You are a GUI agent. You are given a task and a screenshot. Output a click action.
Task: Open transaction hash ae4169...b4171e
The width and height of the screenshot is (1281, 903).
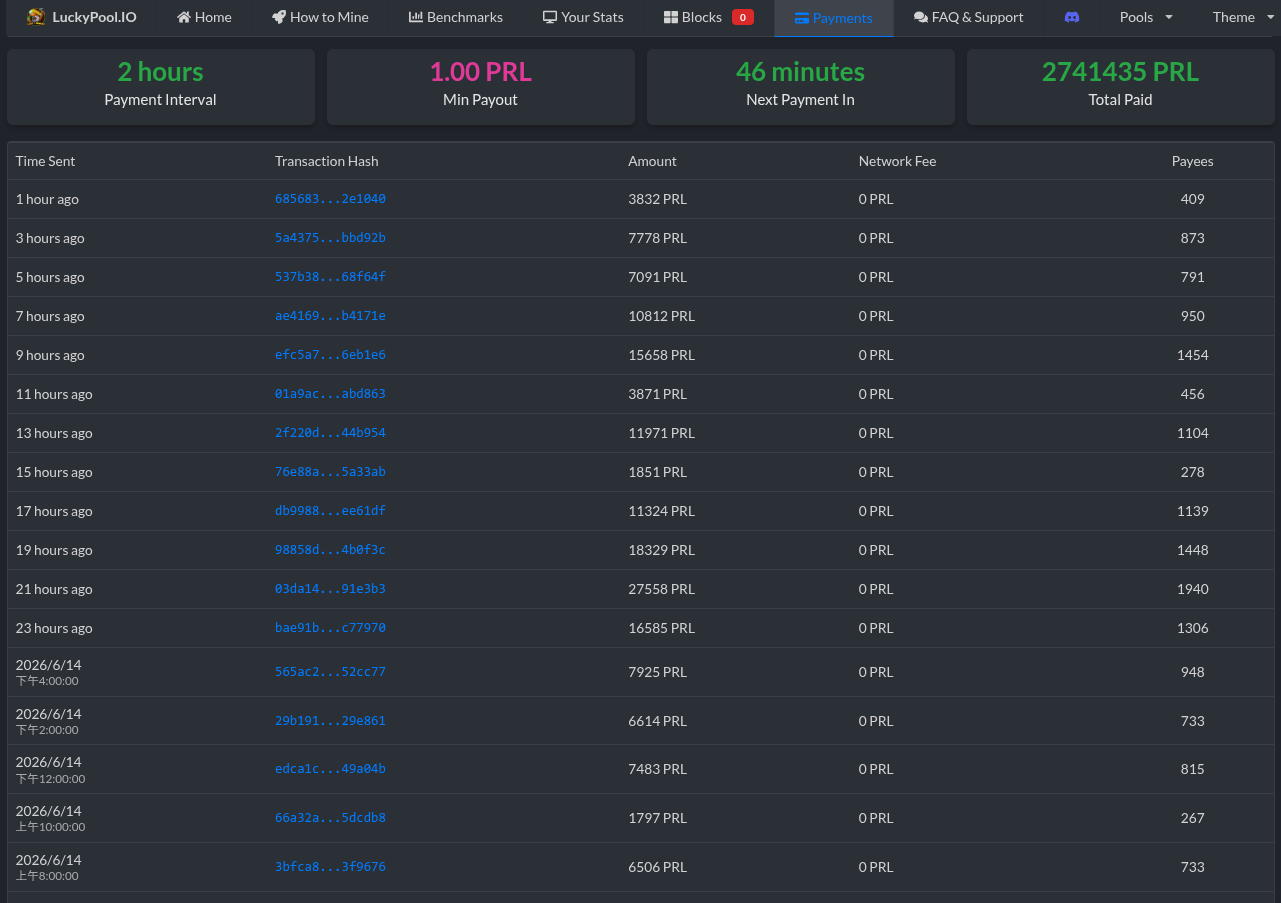pyautogui.click(x=330, y=316)
